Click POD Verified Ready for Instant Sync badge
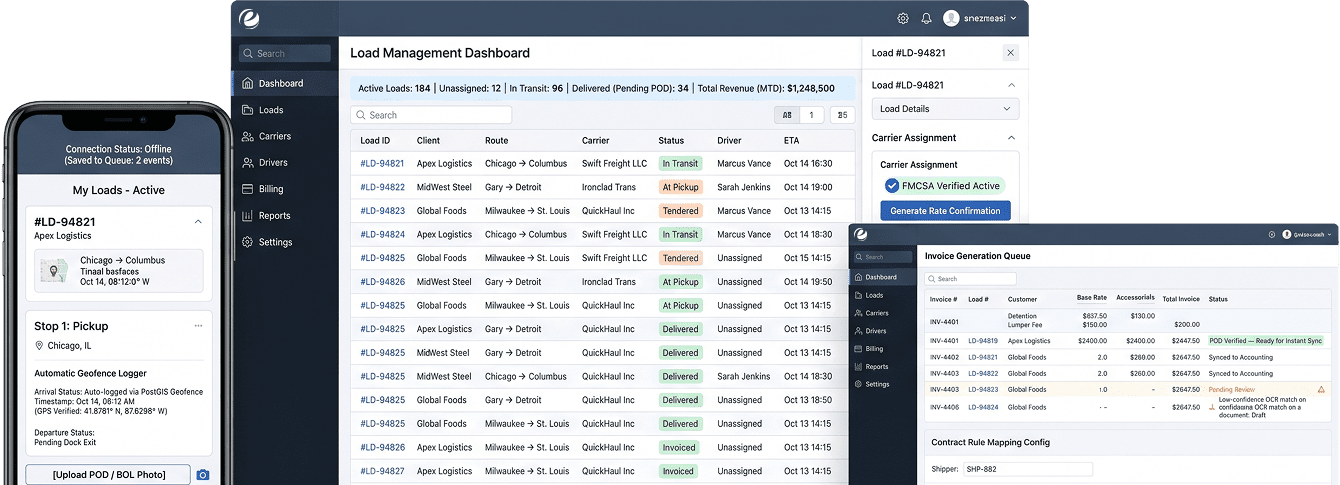 tap(1266, 341)
